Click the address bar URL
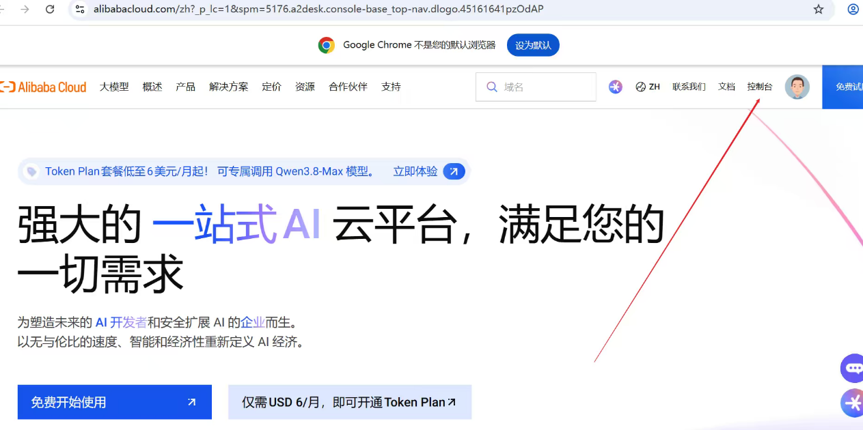This screenshot has height=430, width=863. (x=319, y=9)
